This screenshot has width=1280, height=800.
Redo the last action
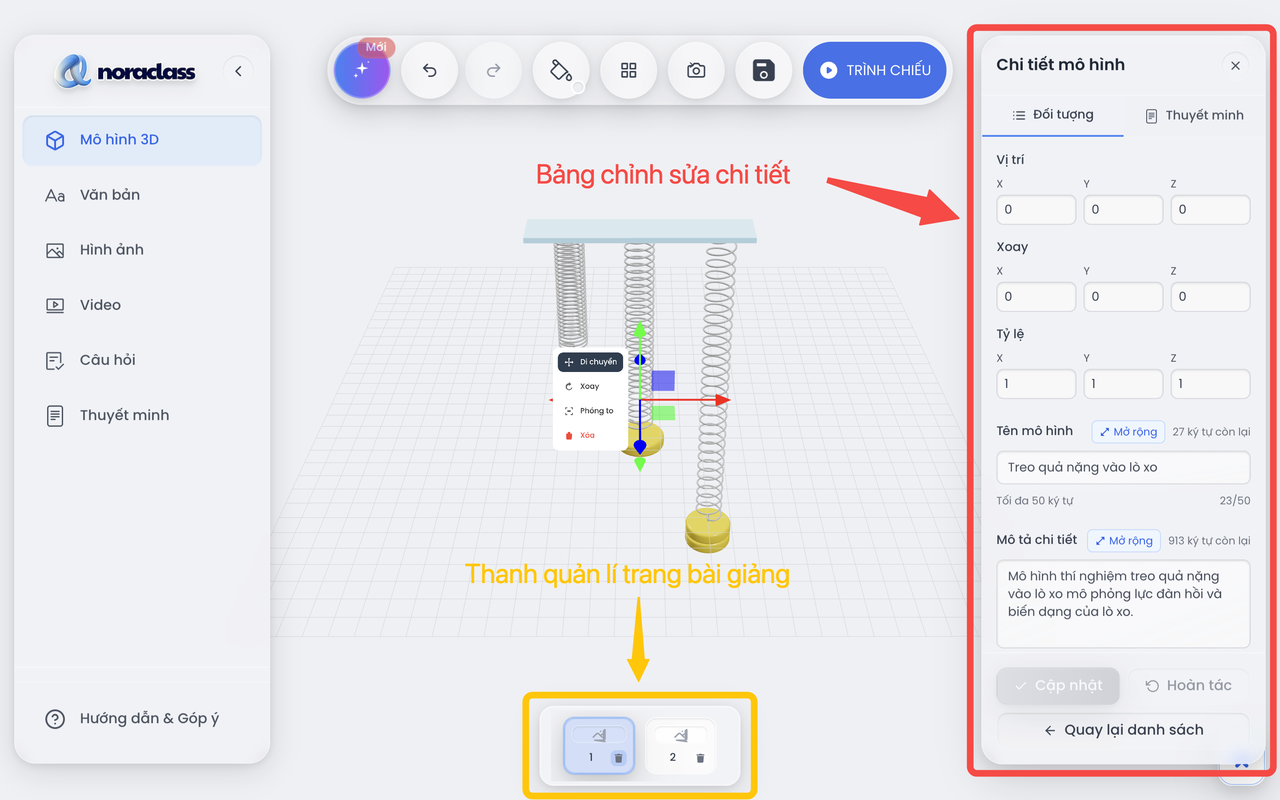click(494, 70)
